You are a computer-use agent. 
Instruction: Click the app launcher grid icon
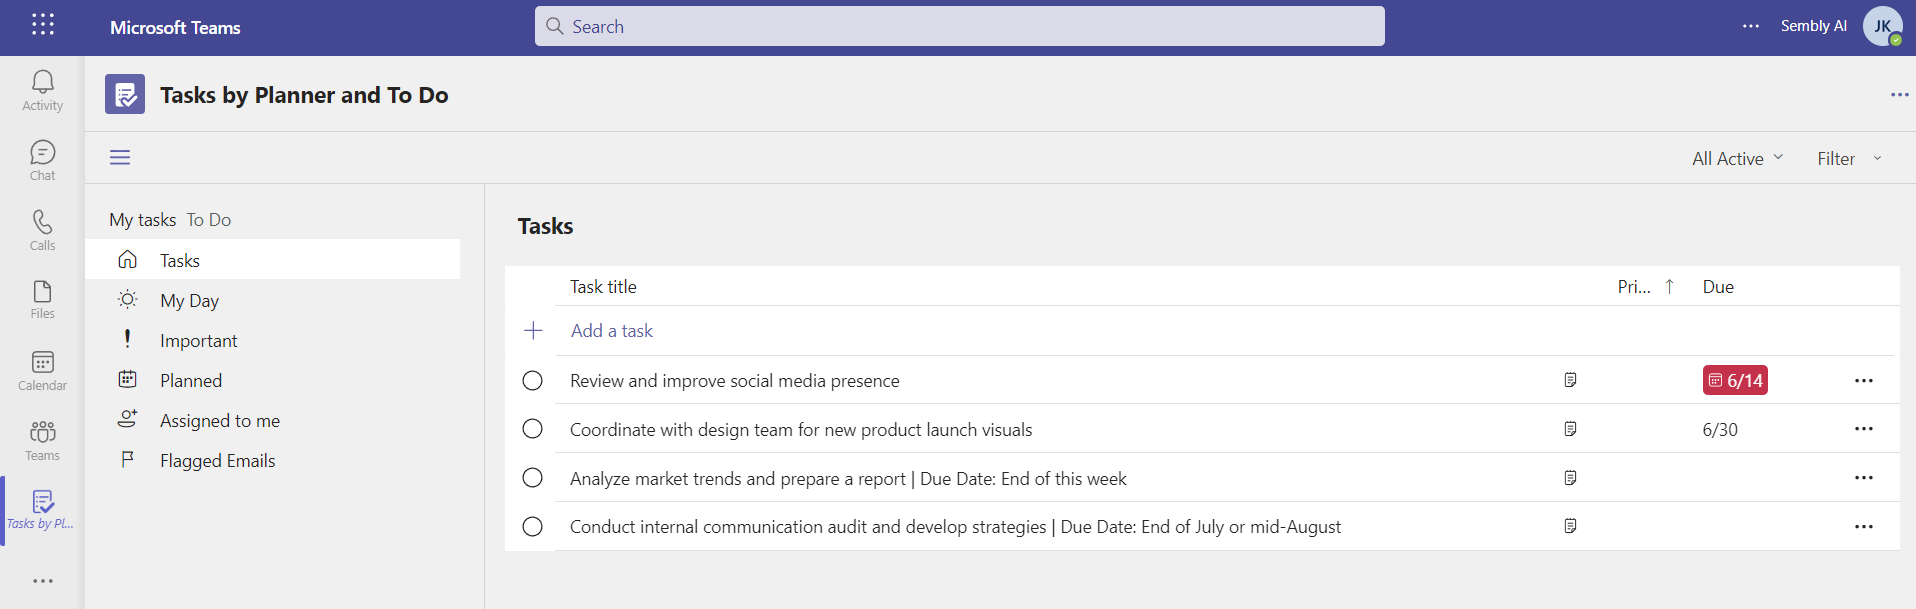(x=42, y=25)
